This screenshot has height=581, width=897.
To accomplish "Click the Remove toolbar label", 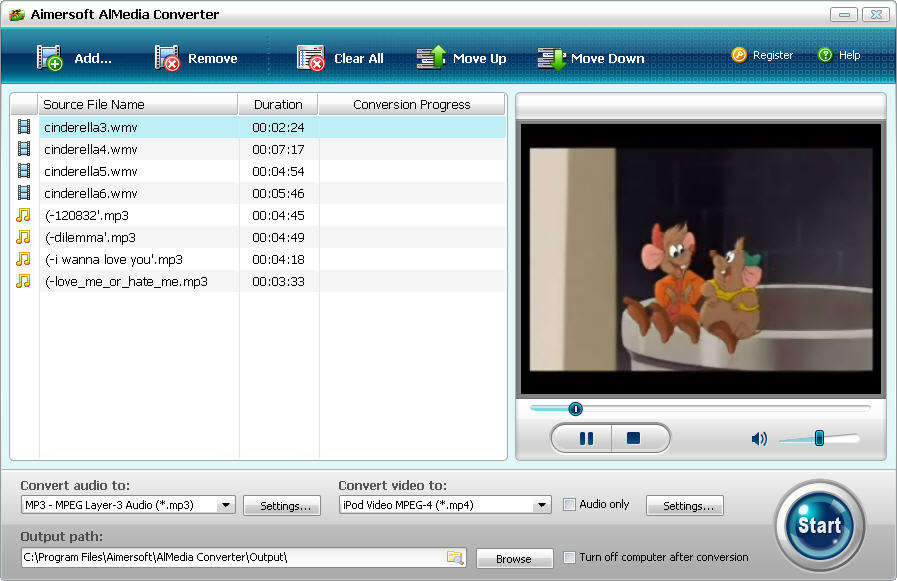I will [213, 58].
